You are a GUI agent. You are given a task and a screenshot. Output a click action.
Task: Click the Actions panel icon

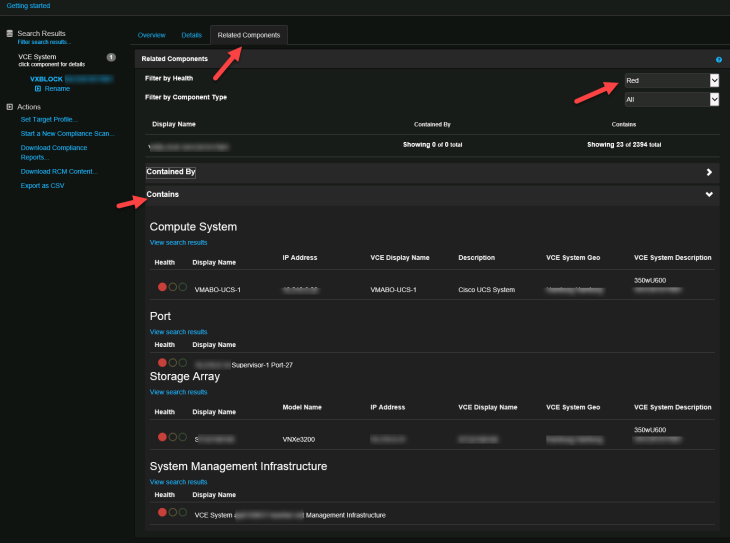pyautogui.click(x=9, y=106)
